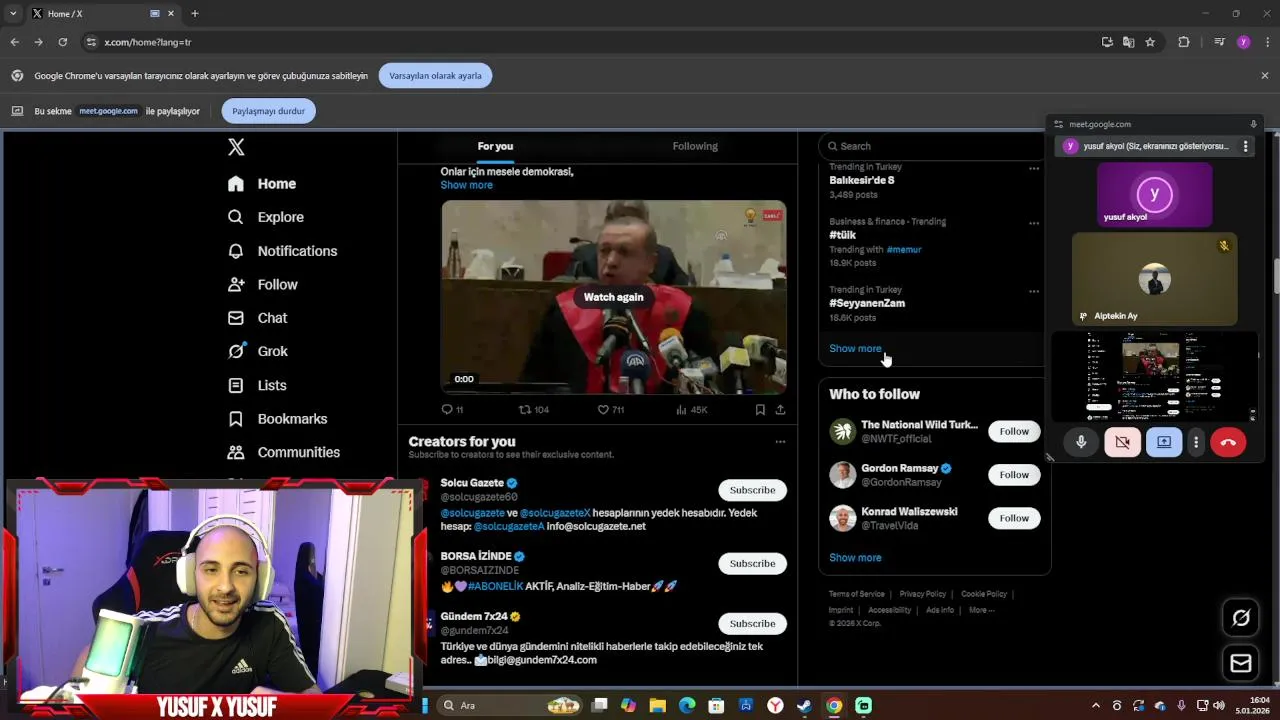The image size is (1280, 720).
Task: Open options for Balıkesir'de 8 trend
Action: 1033,169
